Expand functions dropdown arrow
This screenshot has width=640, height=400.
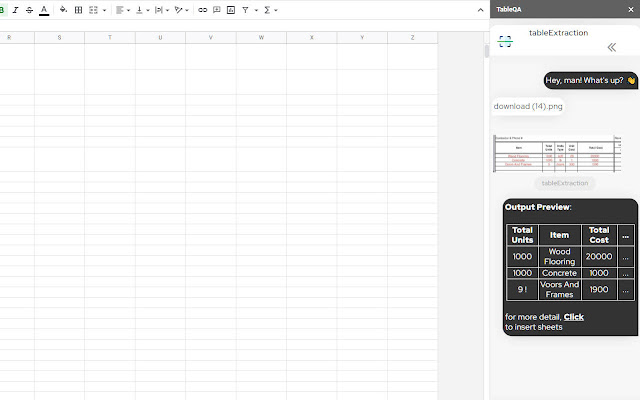276,10
